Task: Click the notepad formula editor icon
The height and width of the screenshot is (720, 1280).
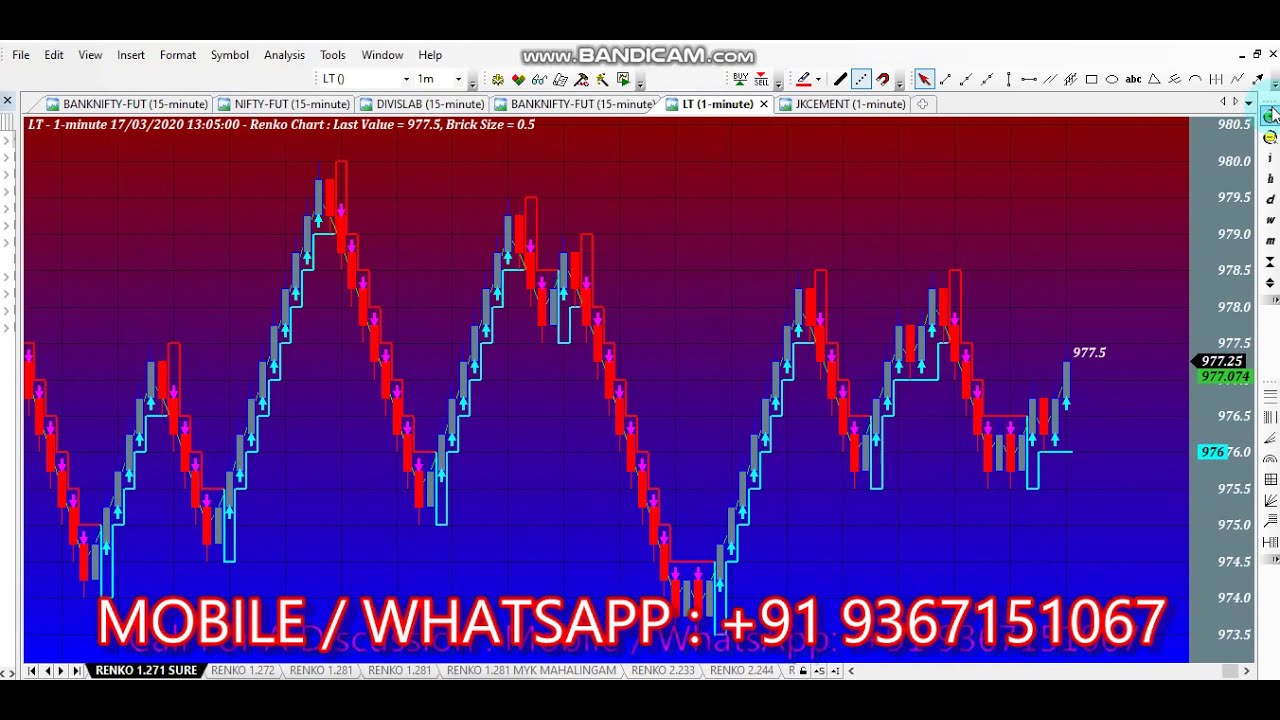Action: pos(560,79)
